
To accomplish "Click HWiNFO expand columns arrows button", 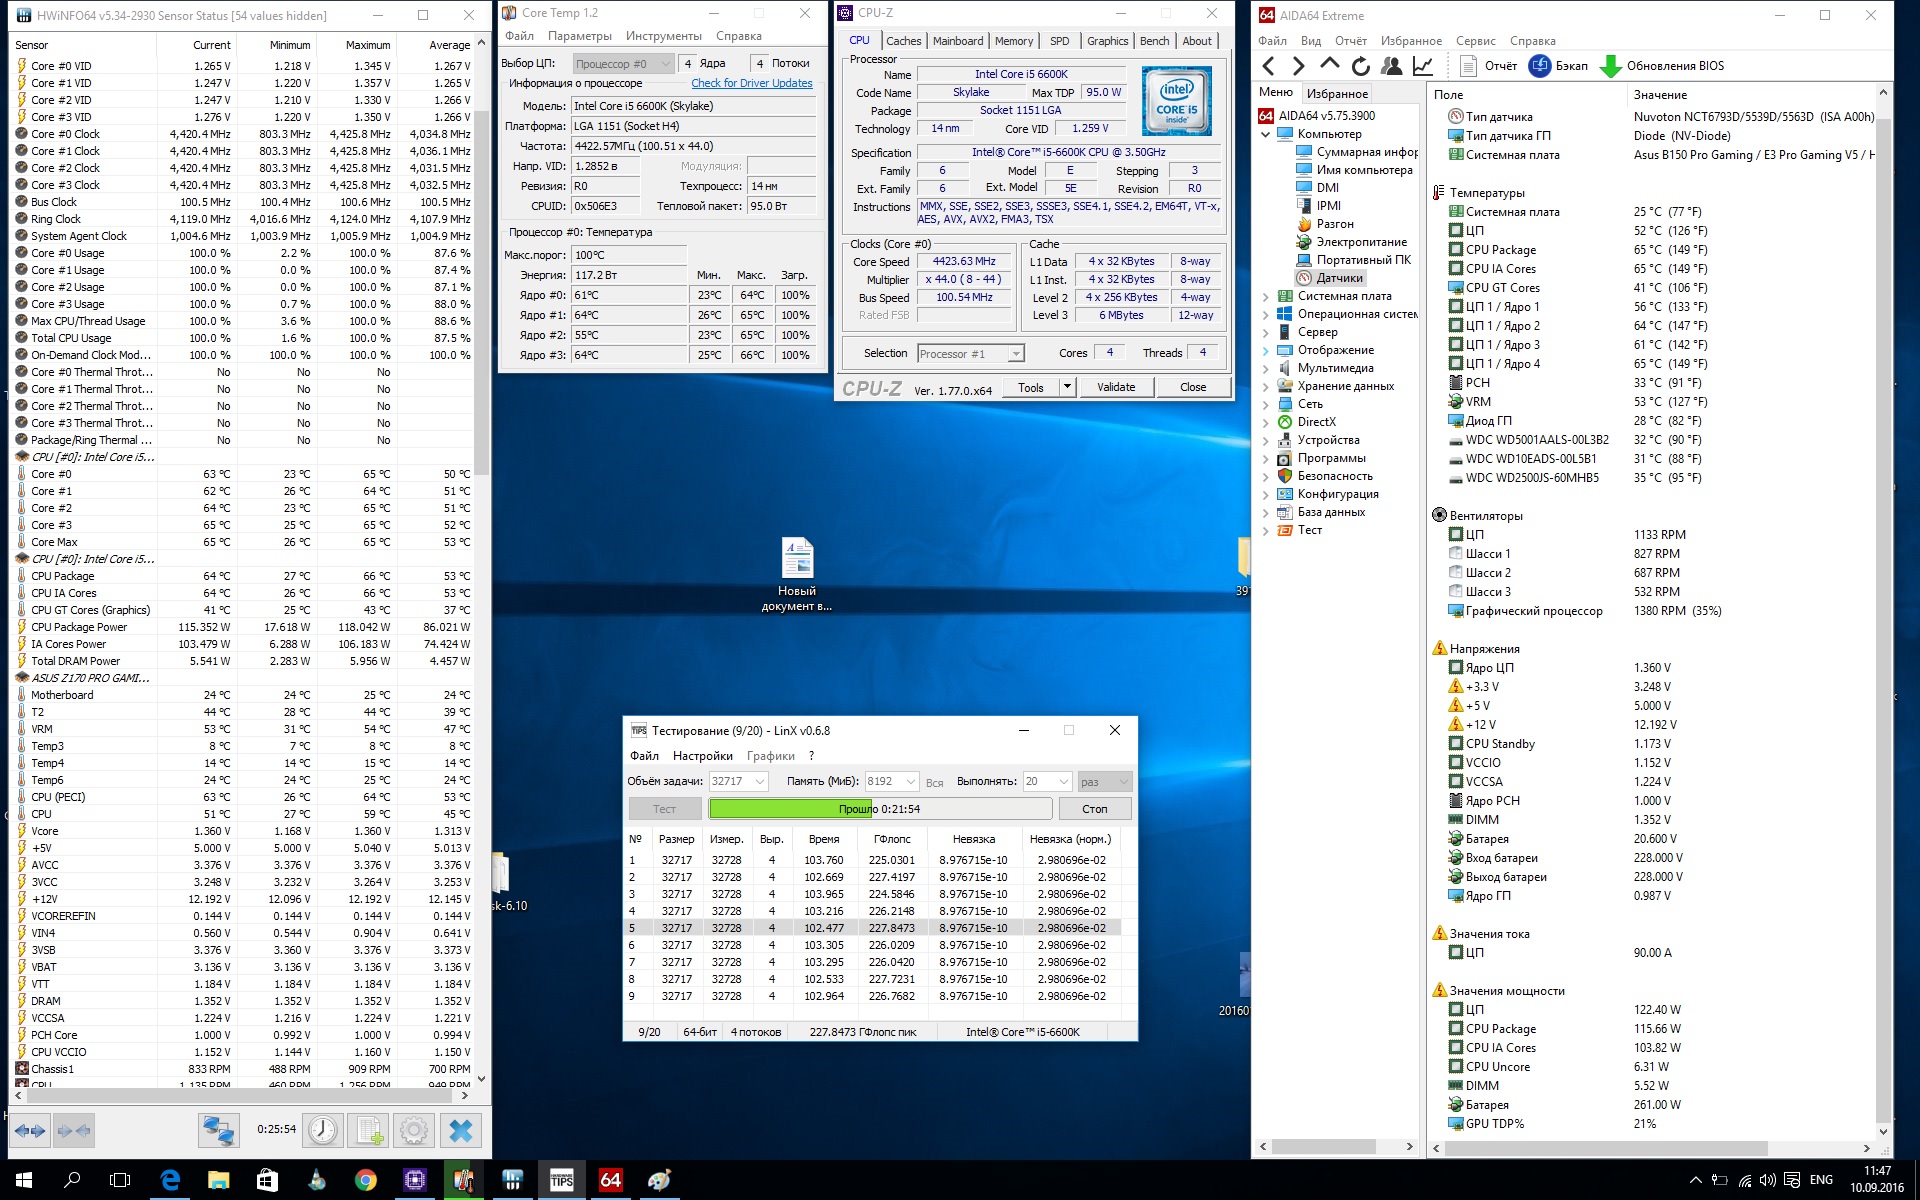I will [x=30, y=1131].
